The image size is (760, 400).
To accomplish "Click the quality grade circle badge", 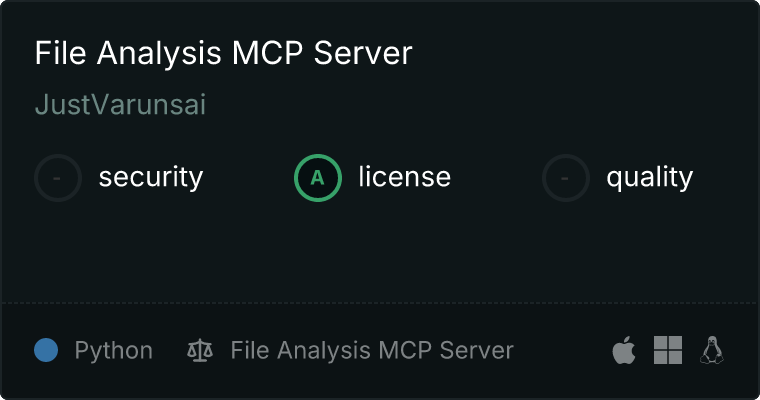I will [x=566, y=178].
